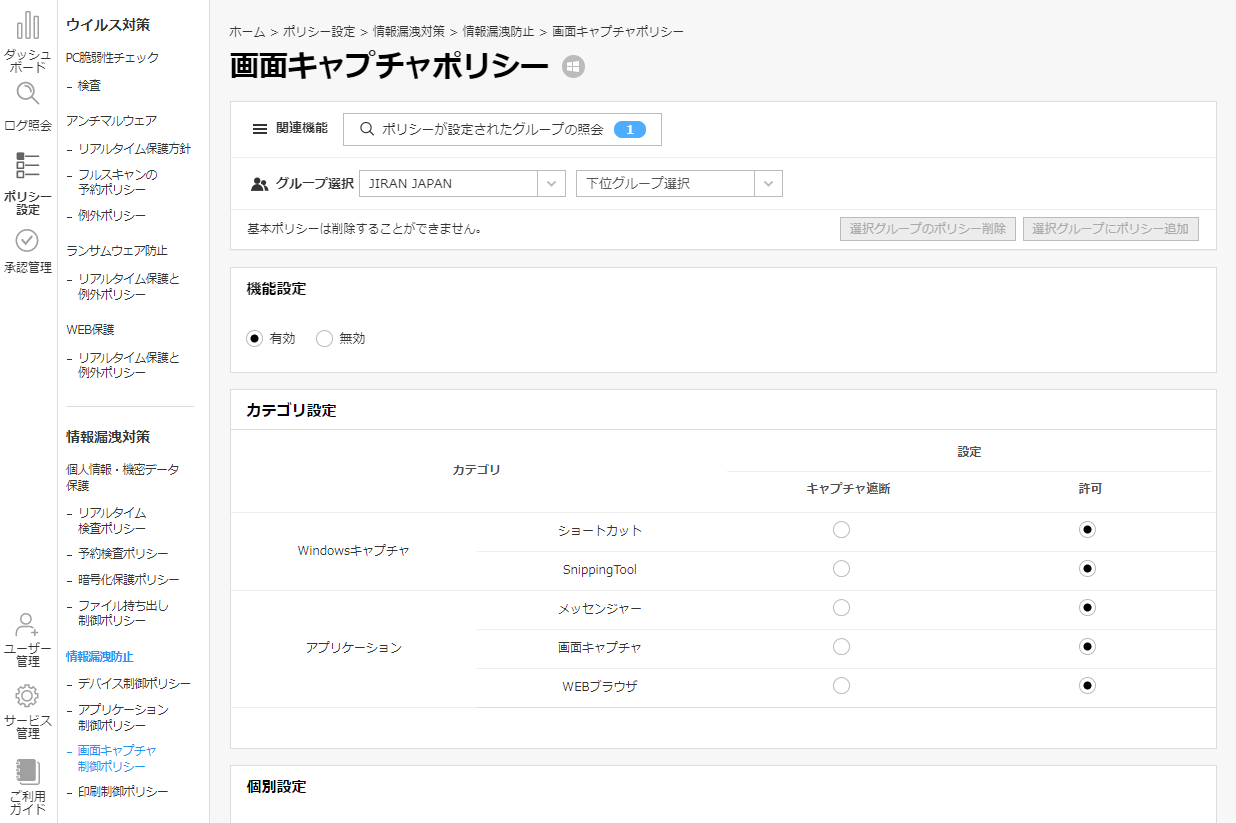Click the ご利用ガイド book icon

point(27,773)
